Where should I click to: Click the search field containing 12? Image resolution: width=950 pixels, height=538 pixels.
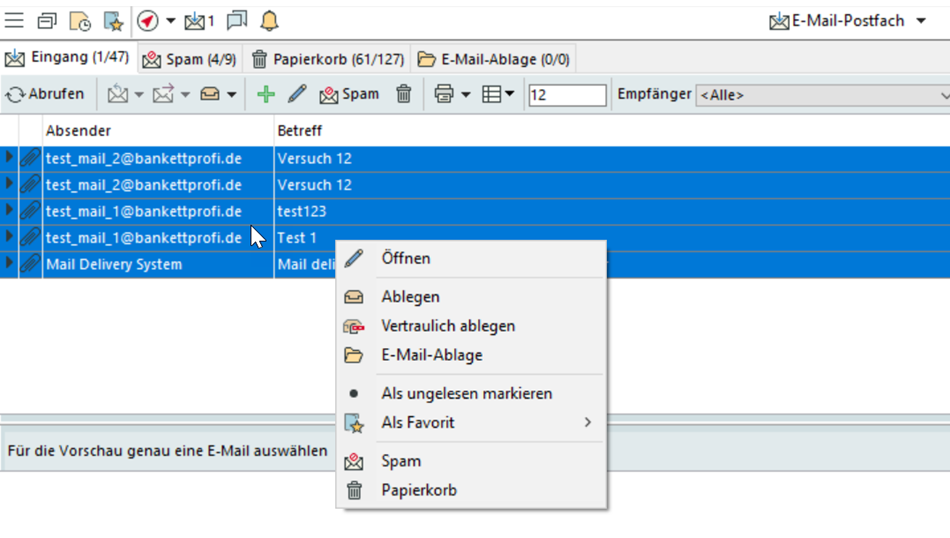coord(566,95)
